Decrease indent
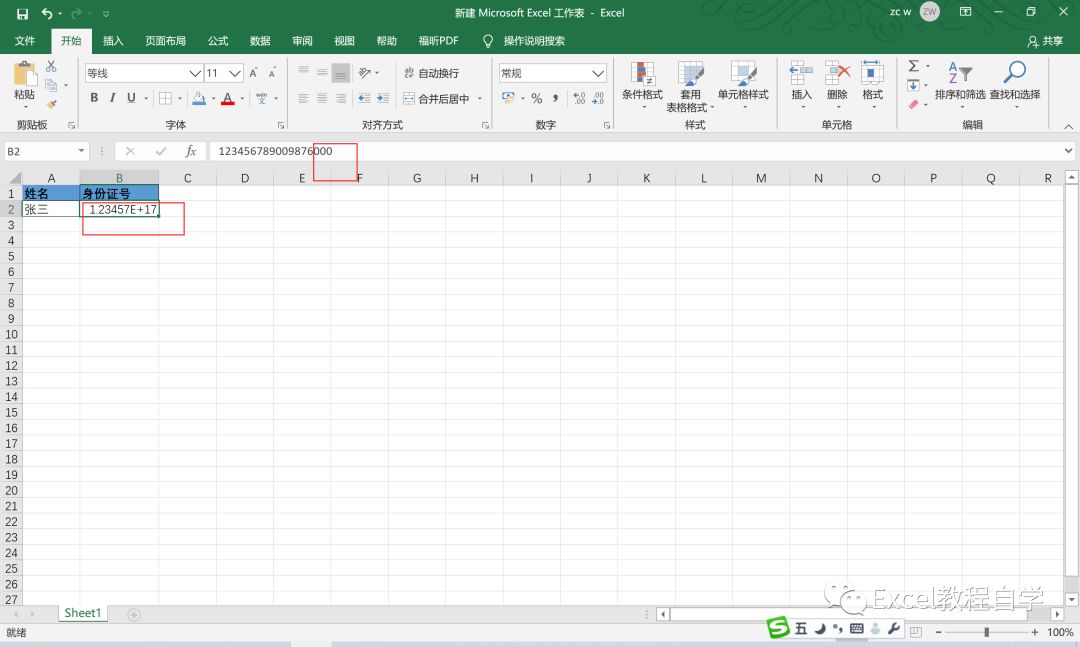This screenshot has width=1080, height=647. point(364,99)
